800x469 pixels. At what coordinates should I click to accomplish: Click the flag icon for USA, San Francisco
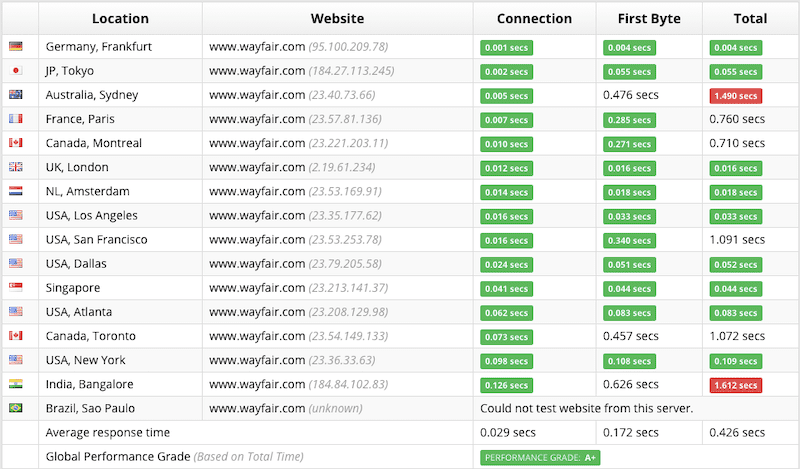(16, 239)
